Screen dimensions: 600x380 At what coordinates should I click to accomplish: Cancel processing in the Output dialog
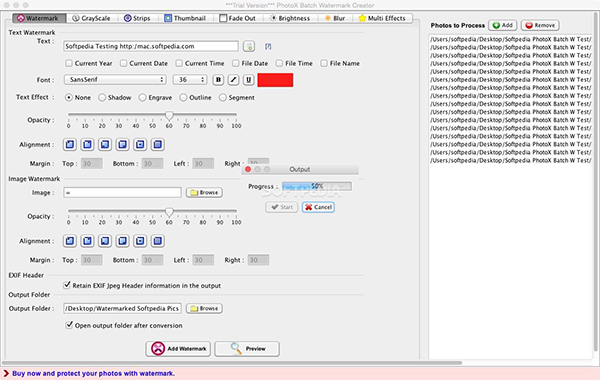[318, 207]
